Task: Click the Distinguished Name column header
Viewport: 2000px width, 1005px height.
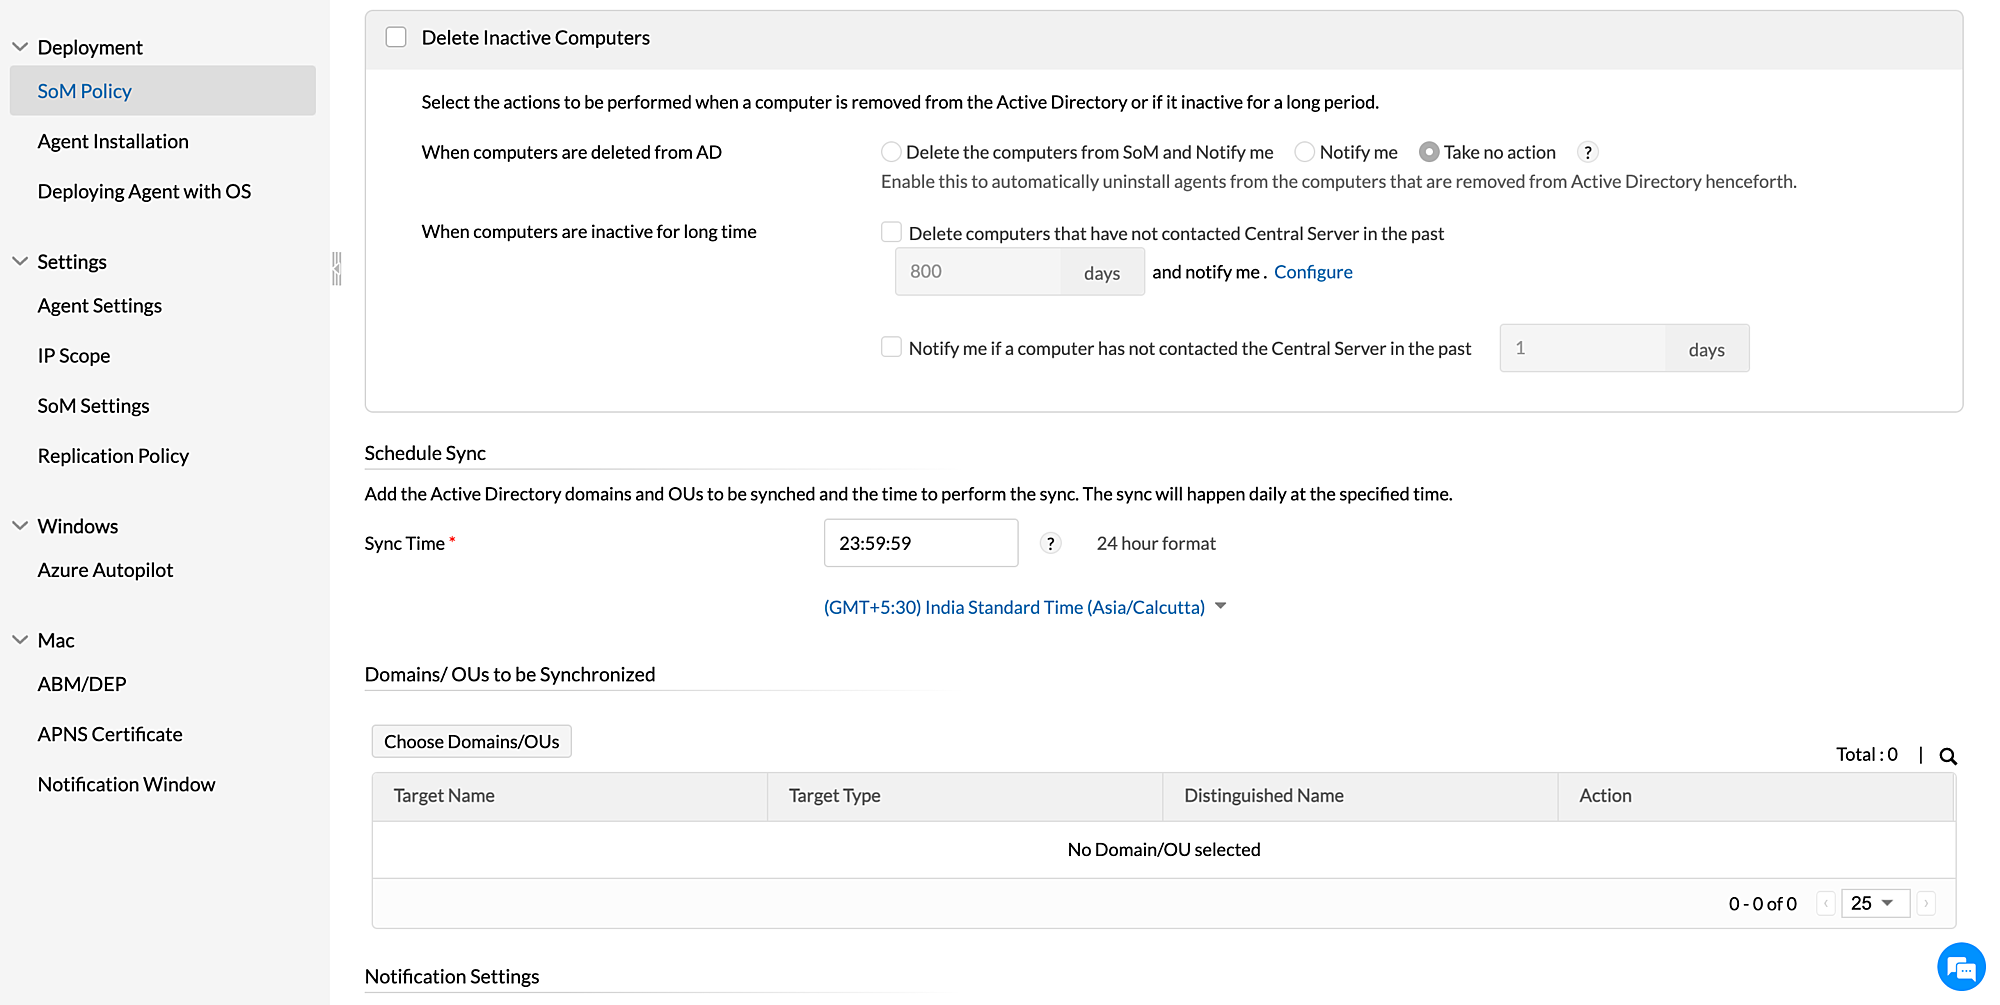Action: click(1360, 796)
